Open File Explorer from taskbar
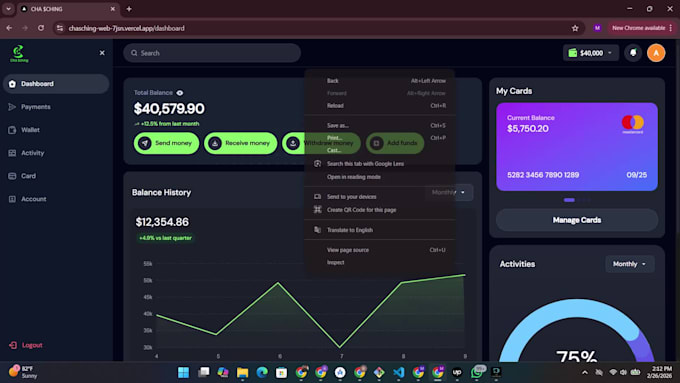 242,372
